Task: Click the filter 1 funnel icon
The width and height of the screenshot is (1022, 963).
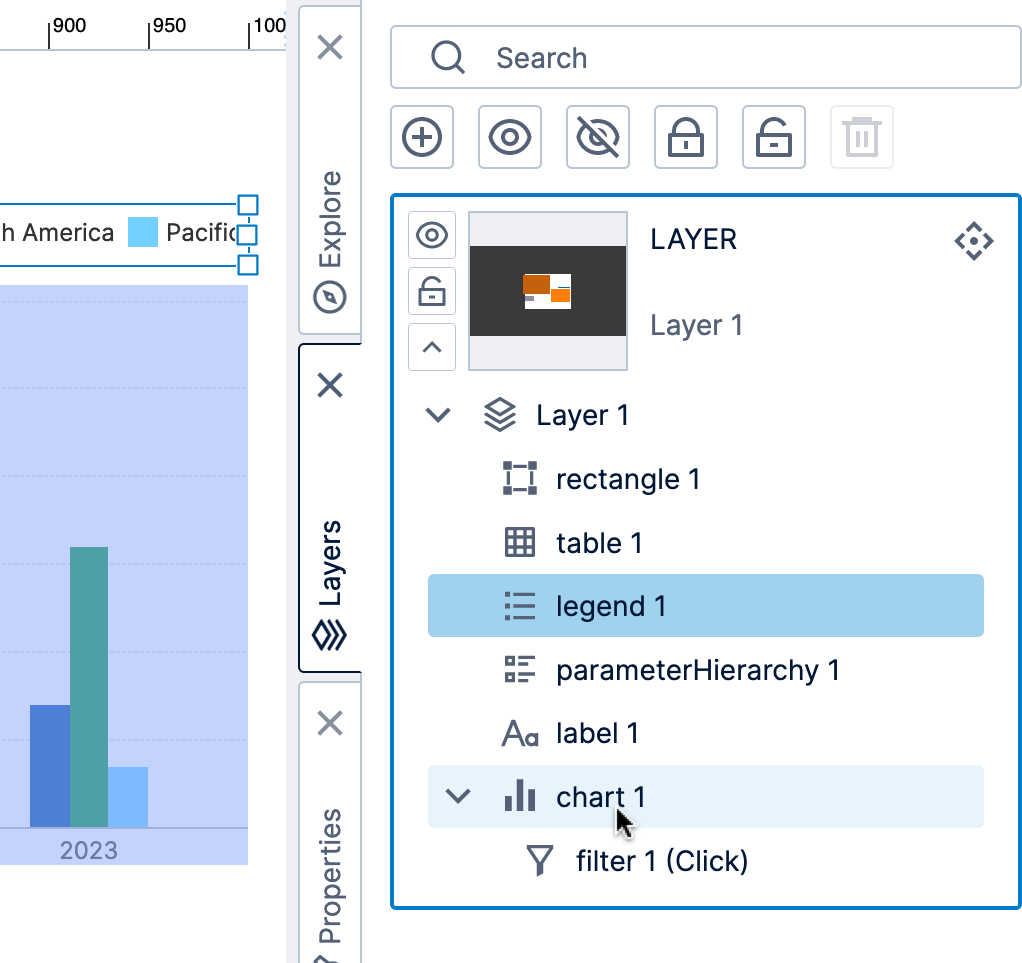Action: click(x=540, y=861)
